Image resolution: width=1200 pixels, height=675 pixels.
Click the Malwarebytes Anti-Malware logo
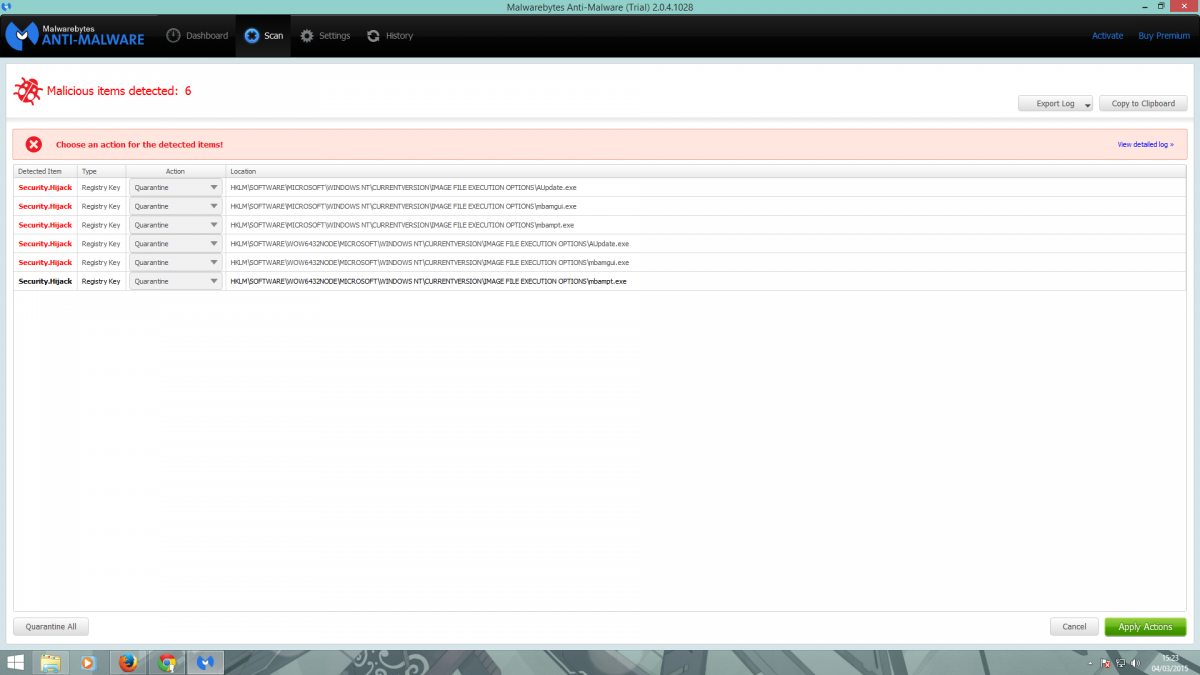(x=75, y=36)
